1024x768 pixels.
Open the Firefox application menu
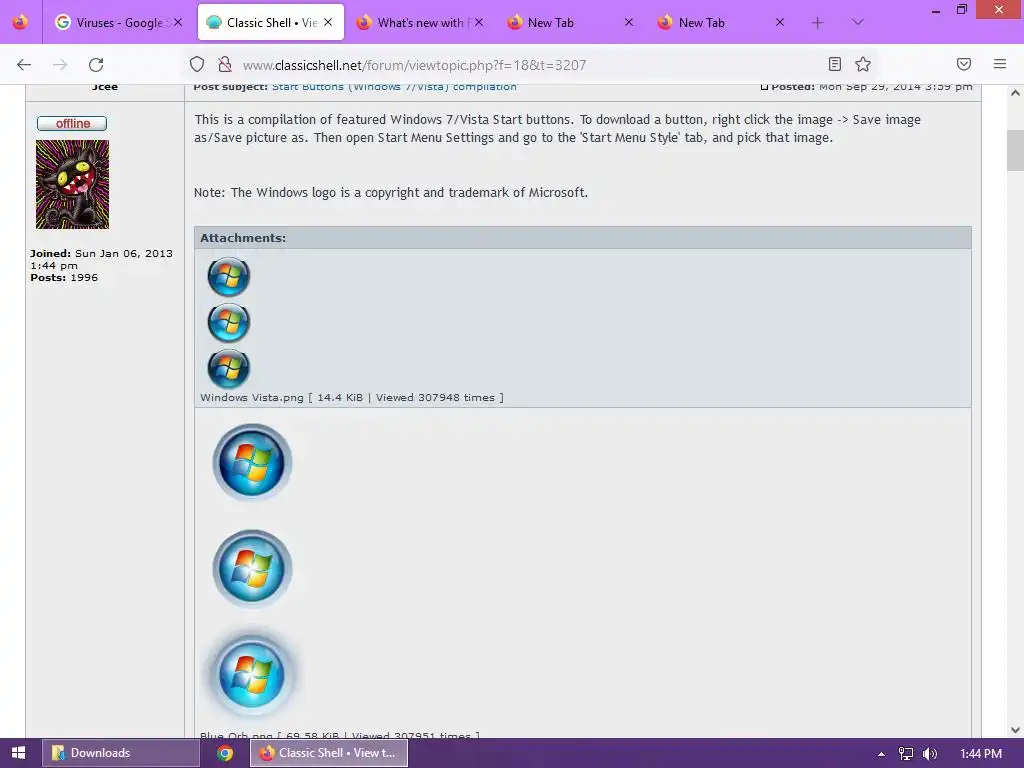point(1000,64)
